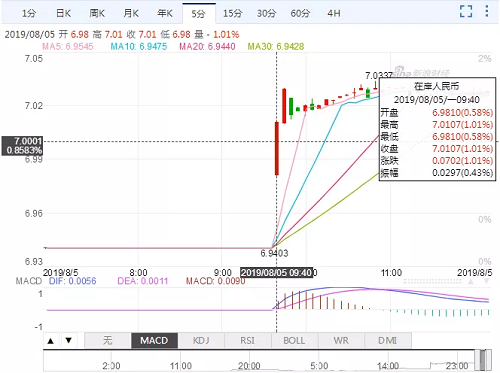Image resolution: width=500 pixels, height=373 pixels.
Task: Select the active 5分 tab
Action: pos(199,14)
